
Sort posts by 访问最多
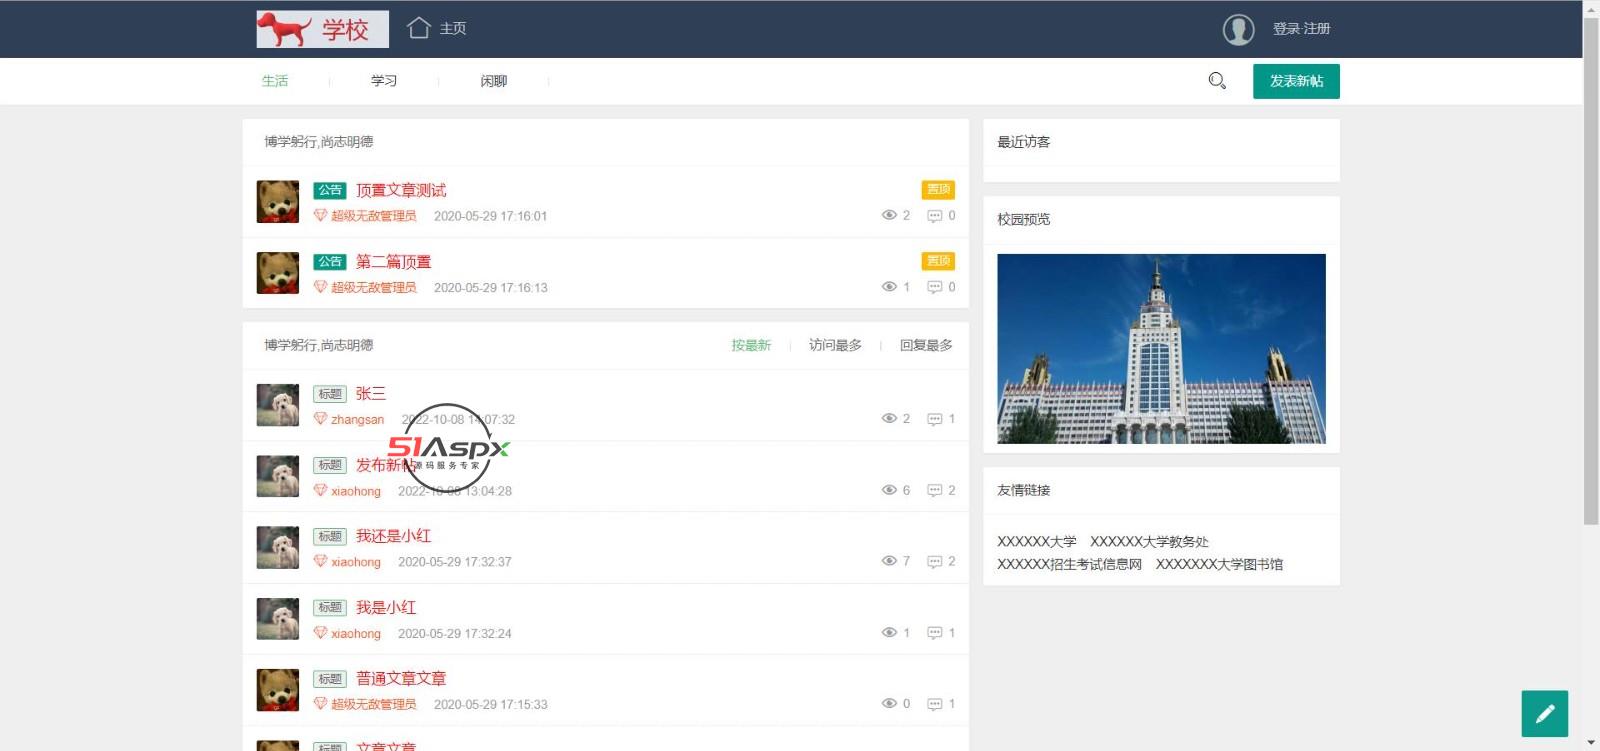(835, 345)
